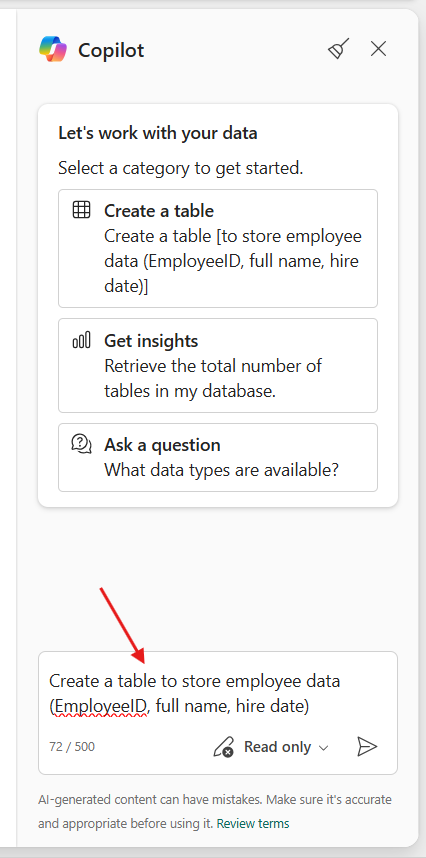Click the Copilot title text
The width and height of the screenshot is (426, 858).
(x=111, y=50)
